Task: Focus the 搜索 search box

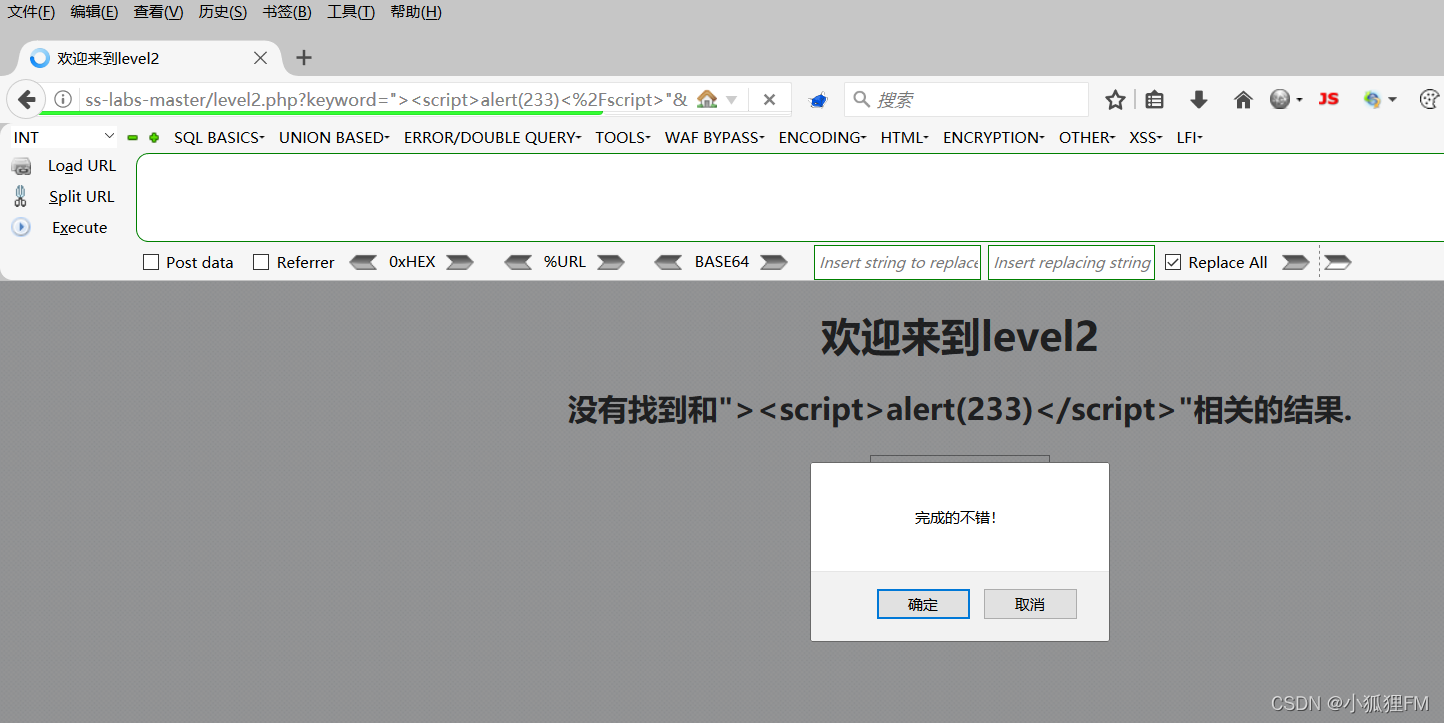Action: point(966,100)
